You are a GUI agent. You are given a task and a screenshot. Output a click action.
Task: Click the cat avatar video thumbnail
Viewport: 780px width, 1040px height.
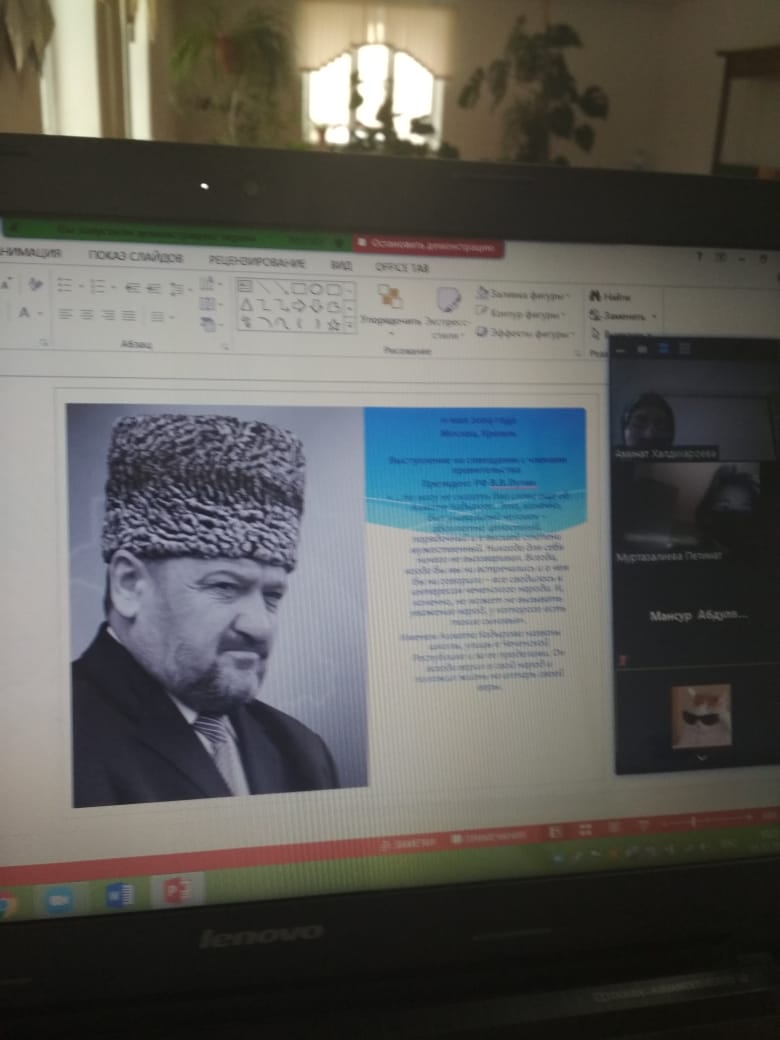pos(699,715)
